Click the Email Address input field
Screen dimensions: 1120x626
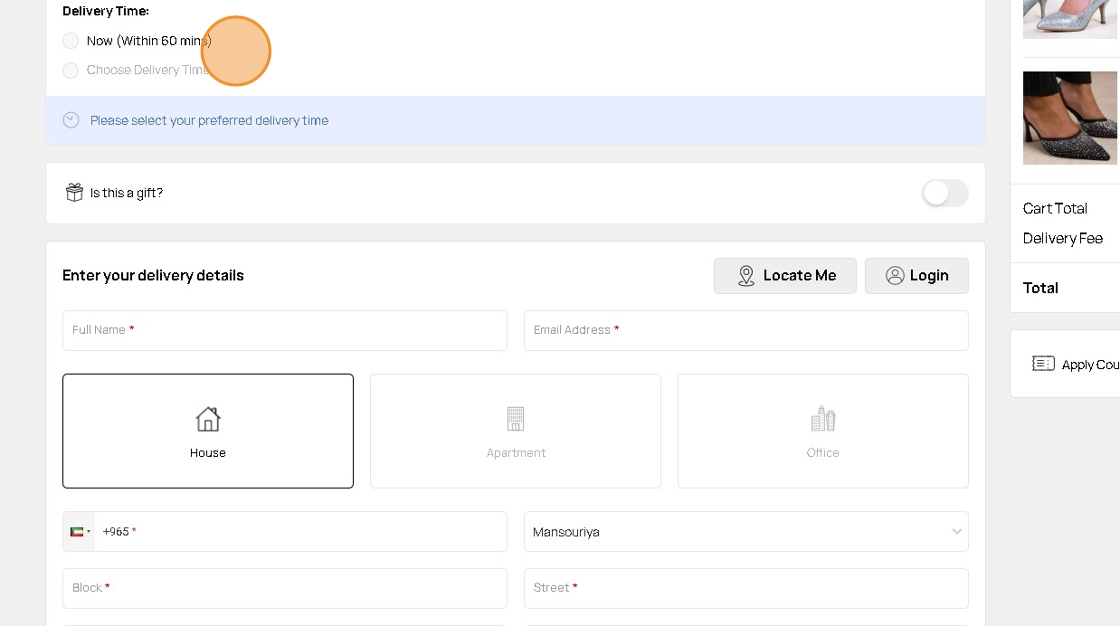(746, 330)
